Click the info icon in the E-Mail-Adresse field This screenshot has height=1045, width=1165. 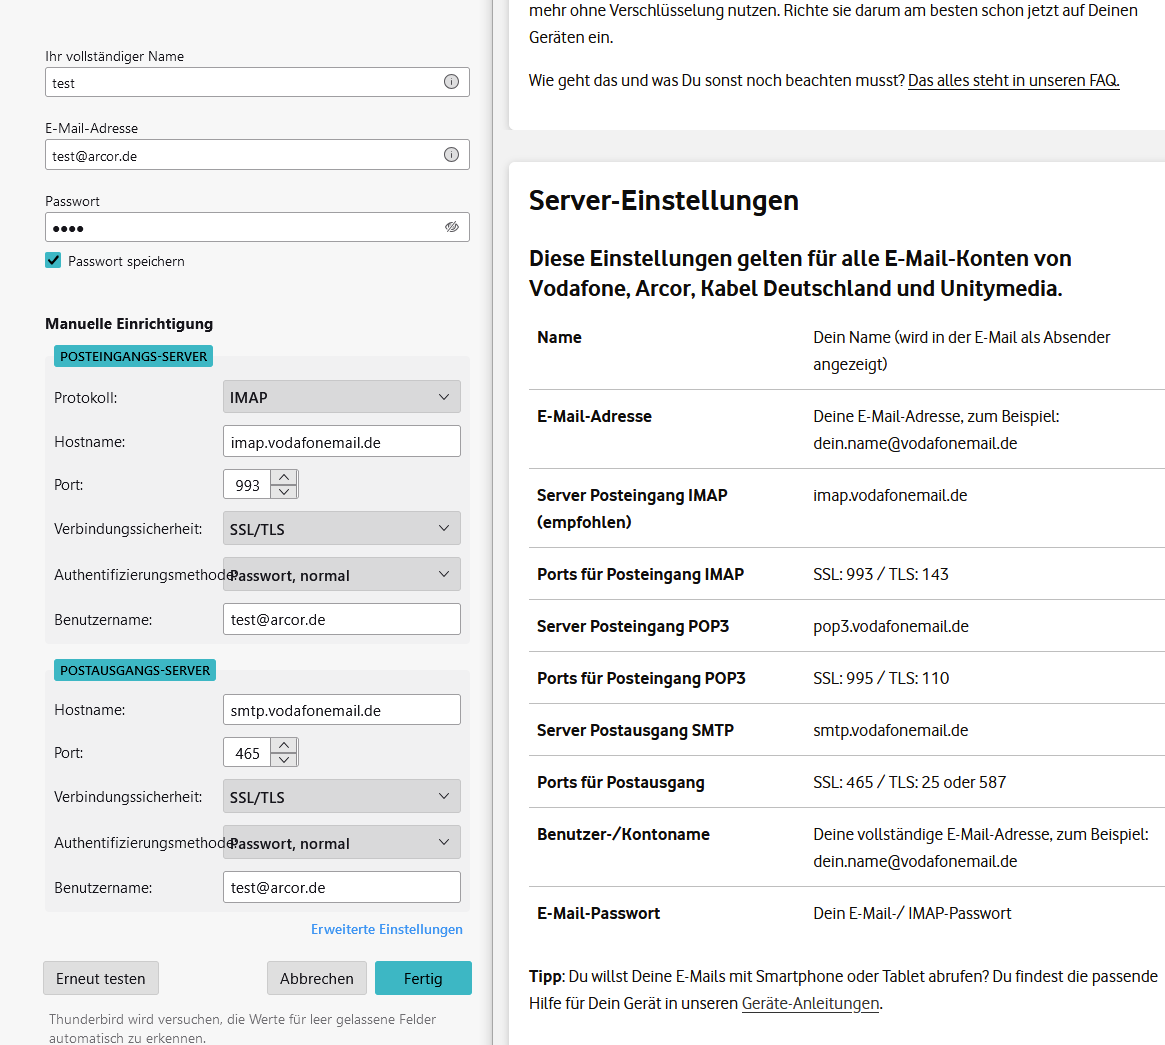(x=451, y=155)
